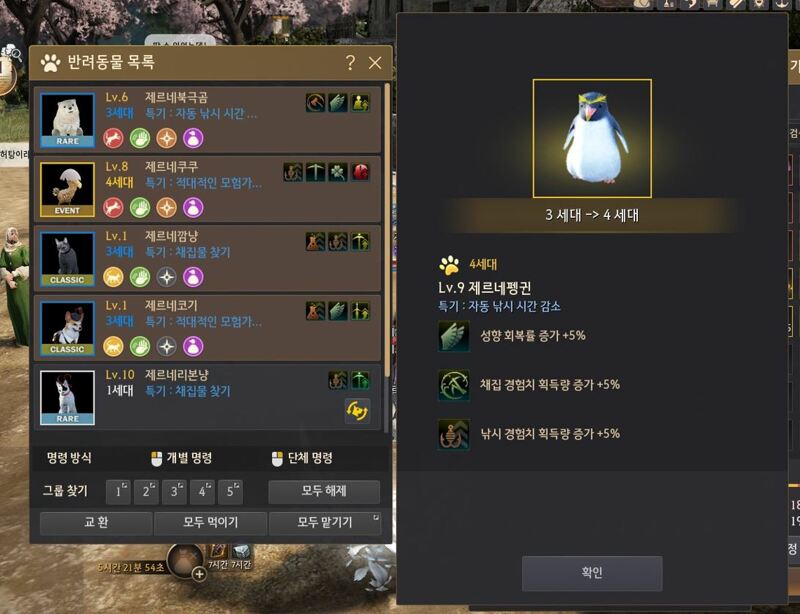This screenshot has height=614, width=800.
Task: Open the 모두 맡기기 button
Action: tap(324, 523)
